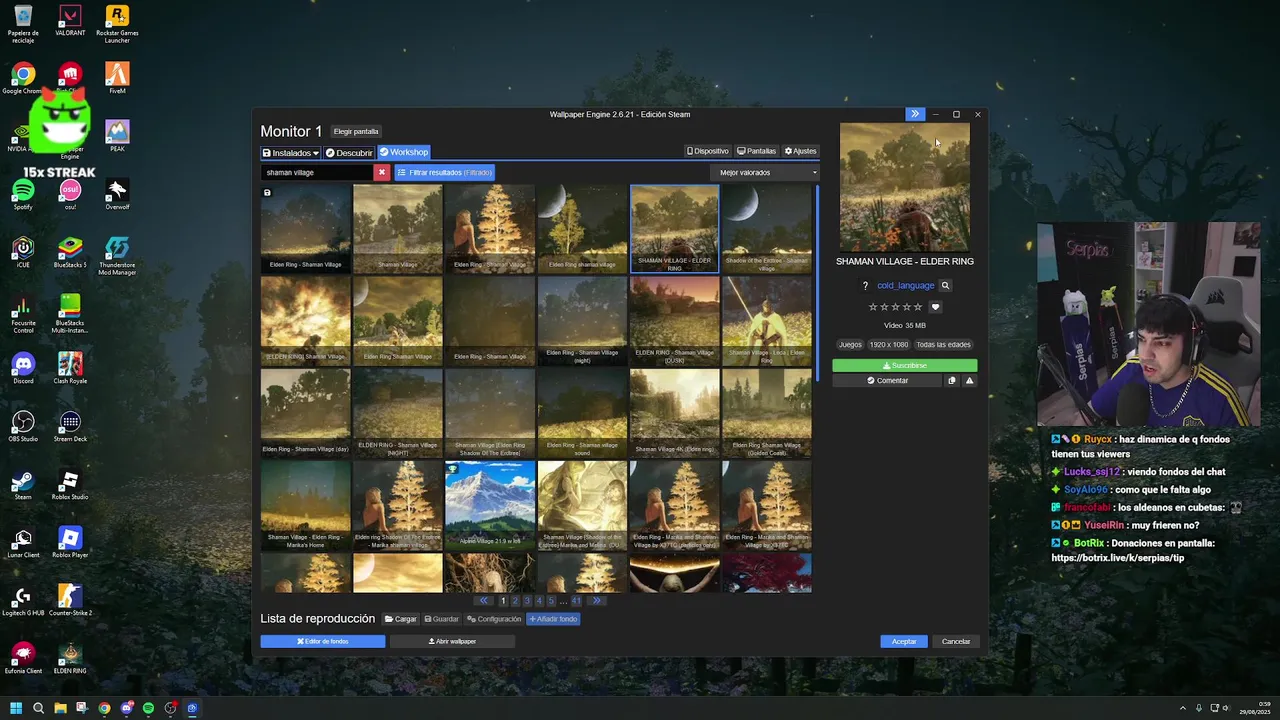This screenshot has width=1280, height=720.
Task: Switch to the Descubrir tab
Action: [x=349, y=153]
